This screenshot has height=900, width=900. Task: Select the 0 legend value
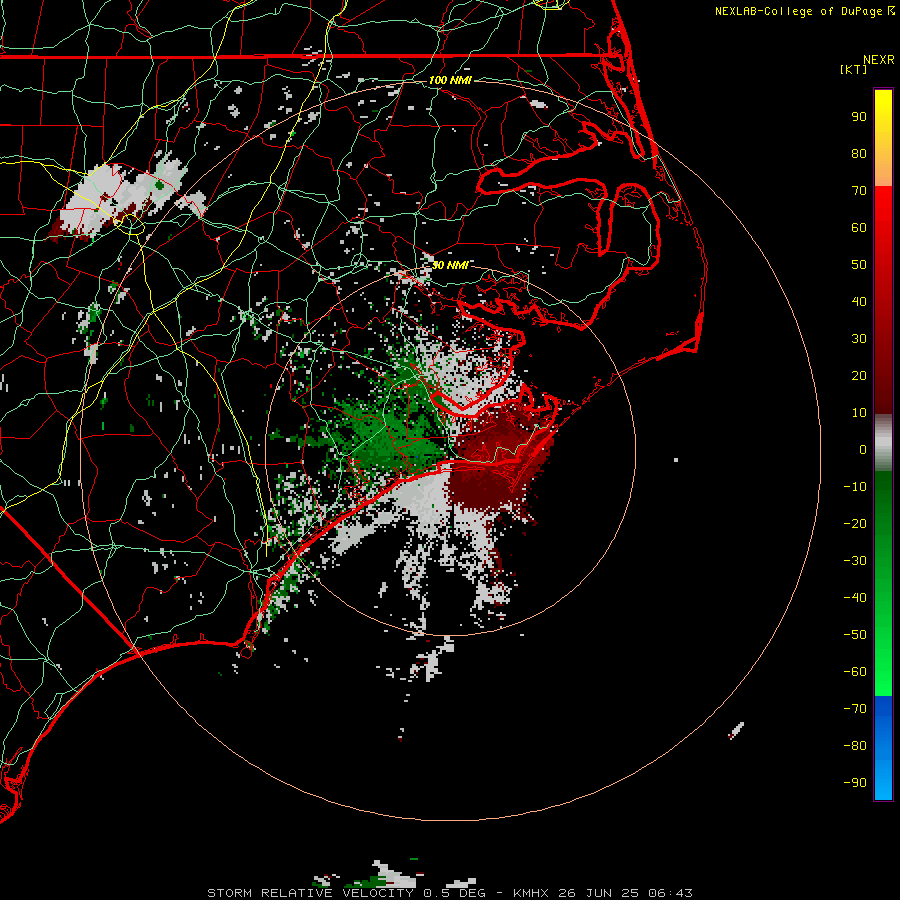tap(863, 450)
